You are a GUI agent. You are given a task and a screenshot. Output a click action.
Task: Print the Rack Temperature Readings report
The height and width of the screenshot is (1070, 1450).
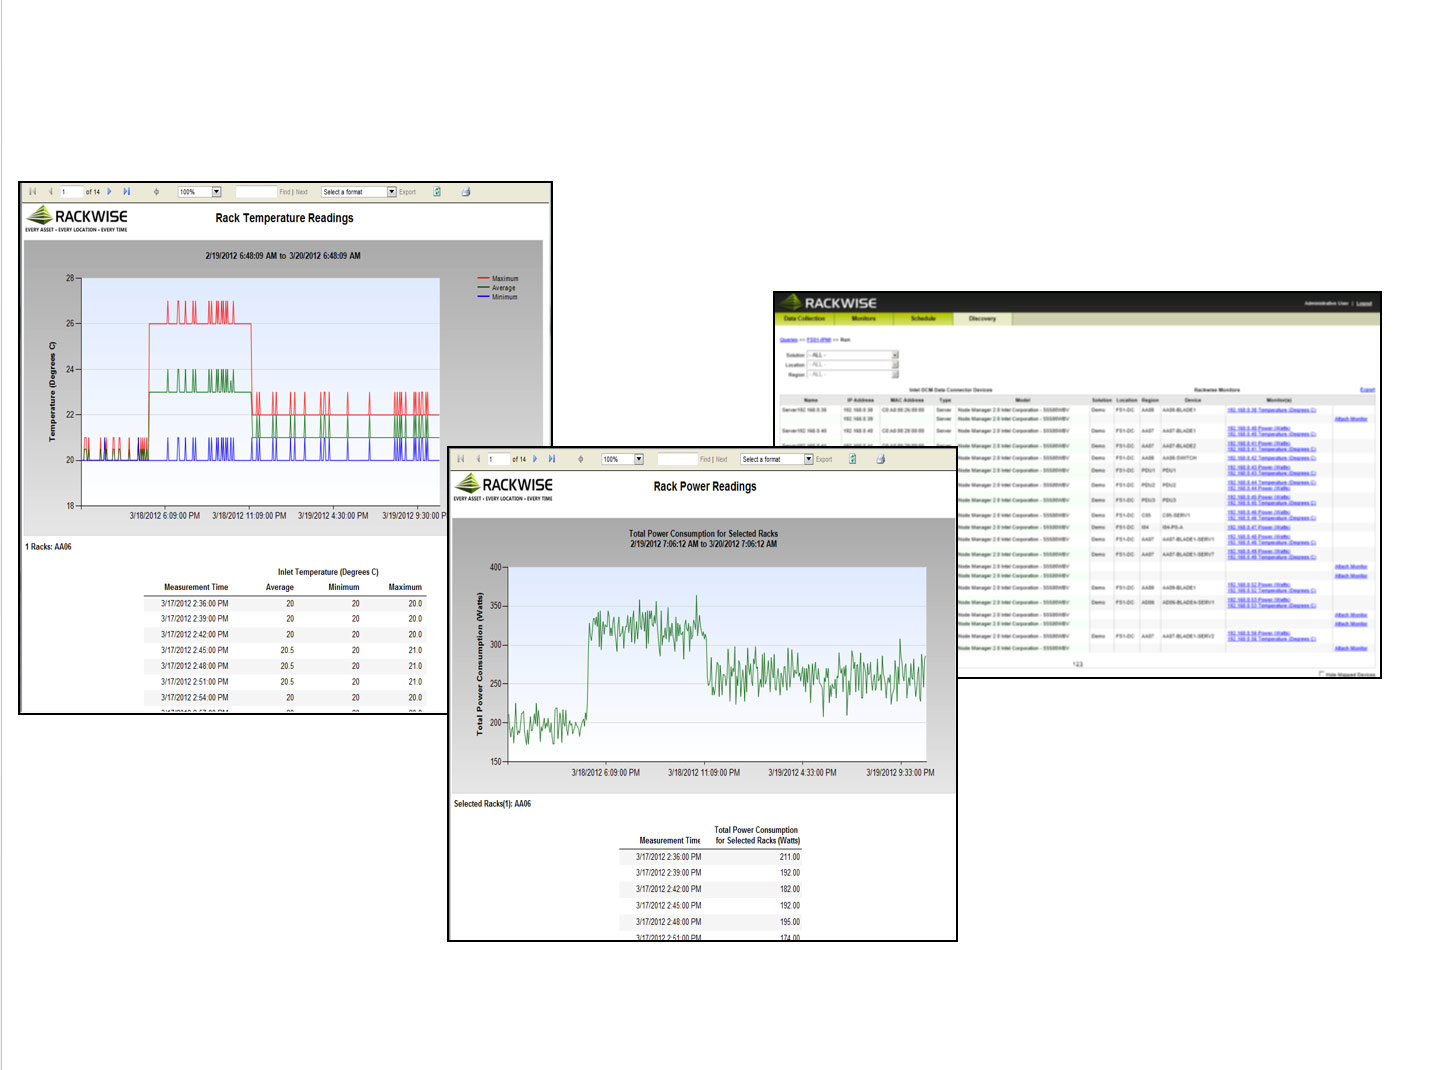(466, 192)
